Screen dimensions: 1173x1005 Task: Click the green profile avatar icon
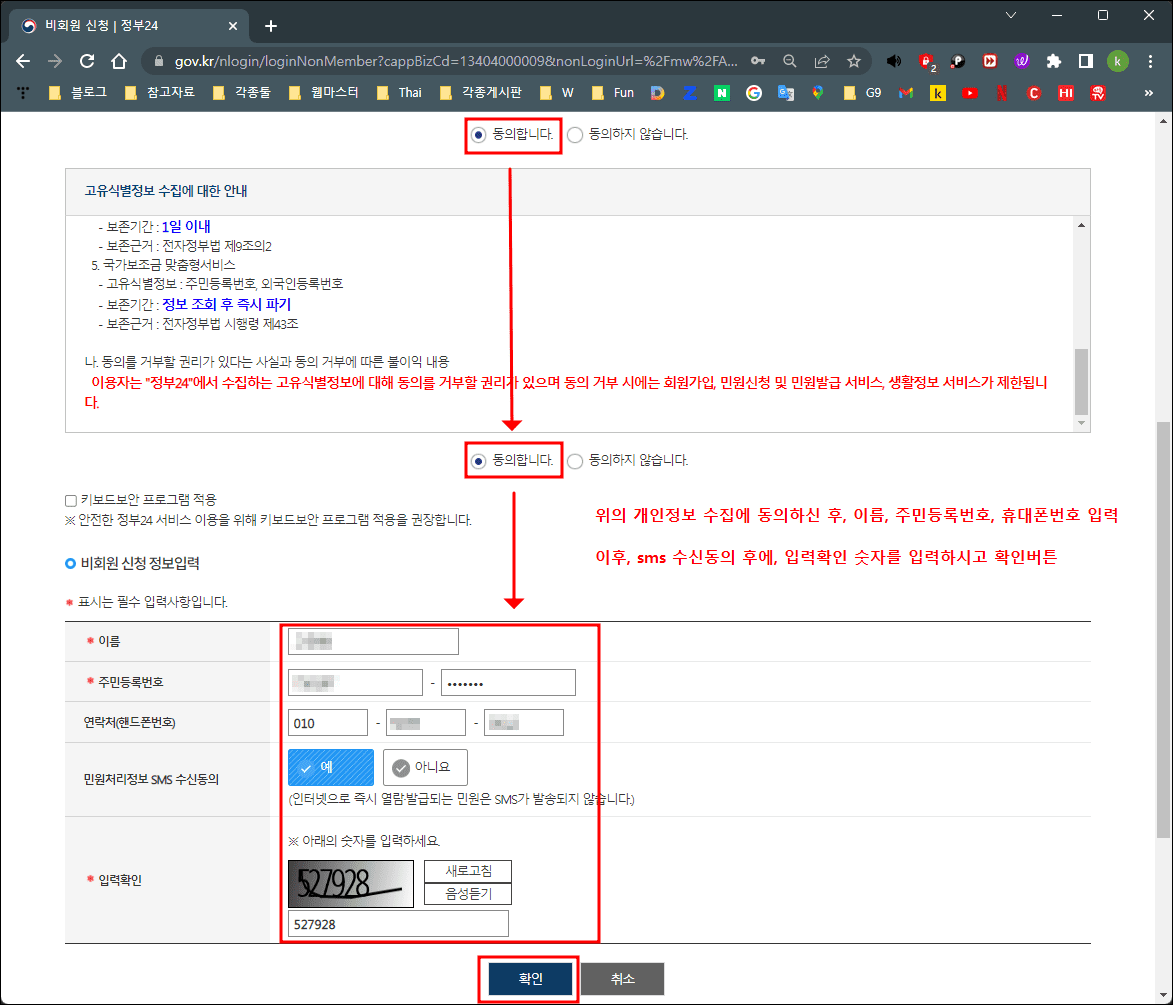point(1117,61)
